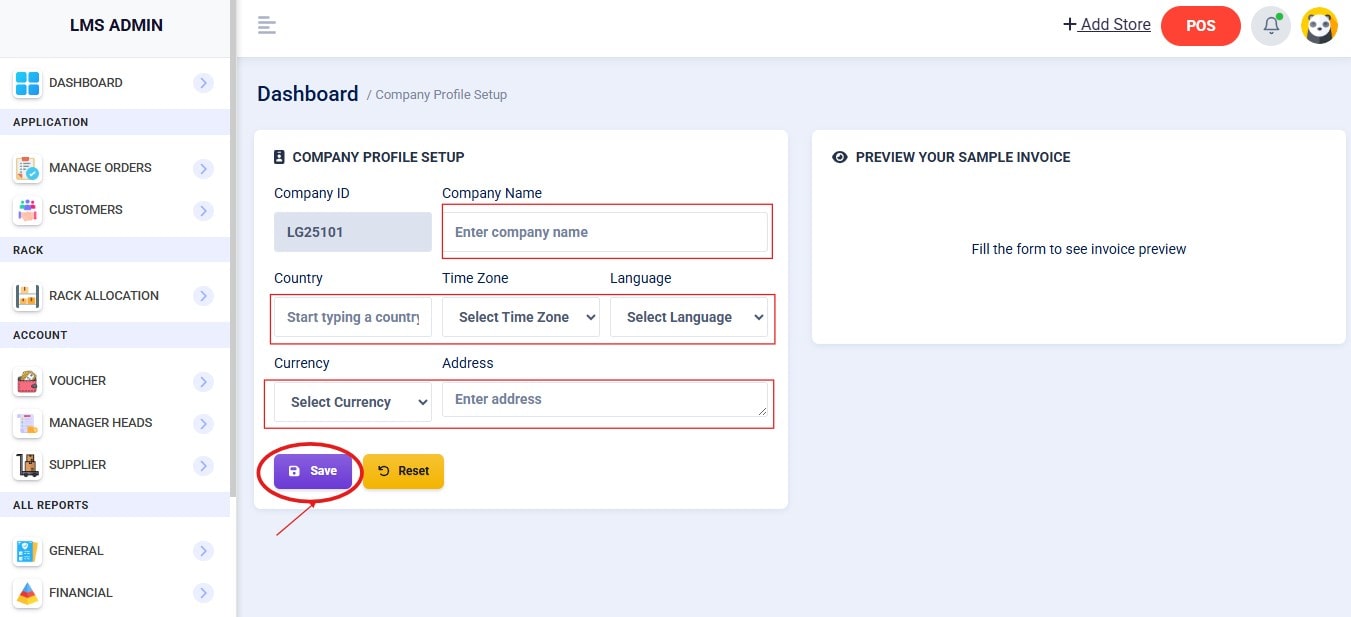Click the Customers sidebar icon
Screen dimensions: 1351x617
point(27,211)
